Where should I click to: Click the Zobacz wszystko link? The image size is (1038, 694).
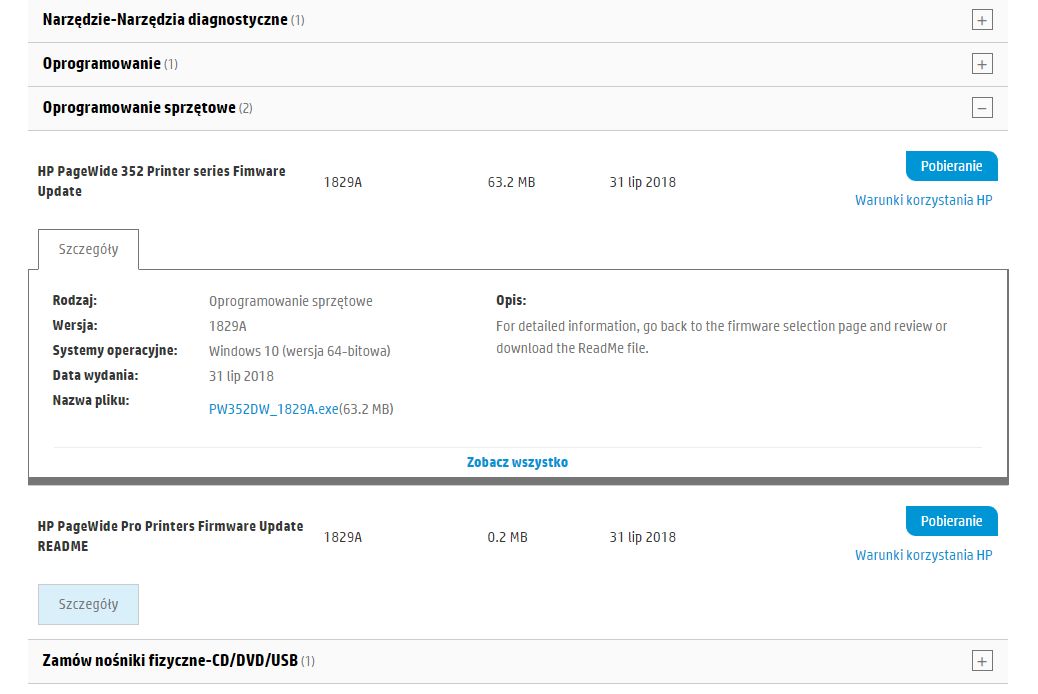tap(517, 462)
